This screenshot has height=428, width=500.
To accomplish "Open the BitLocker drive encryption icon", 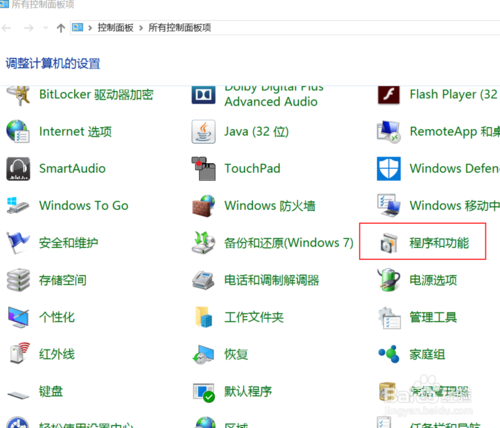I will pos(18,96).
